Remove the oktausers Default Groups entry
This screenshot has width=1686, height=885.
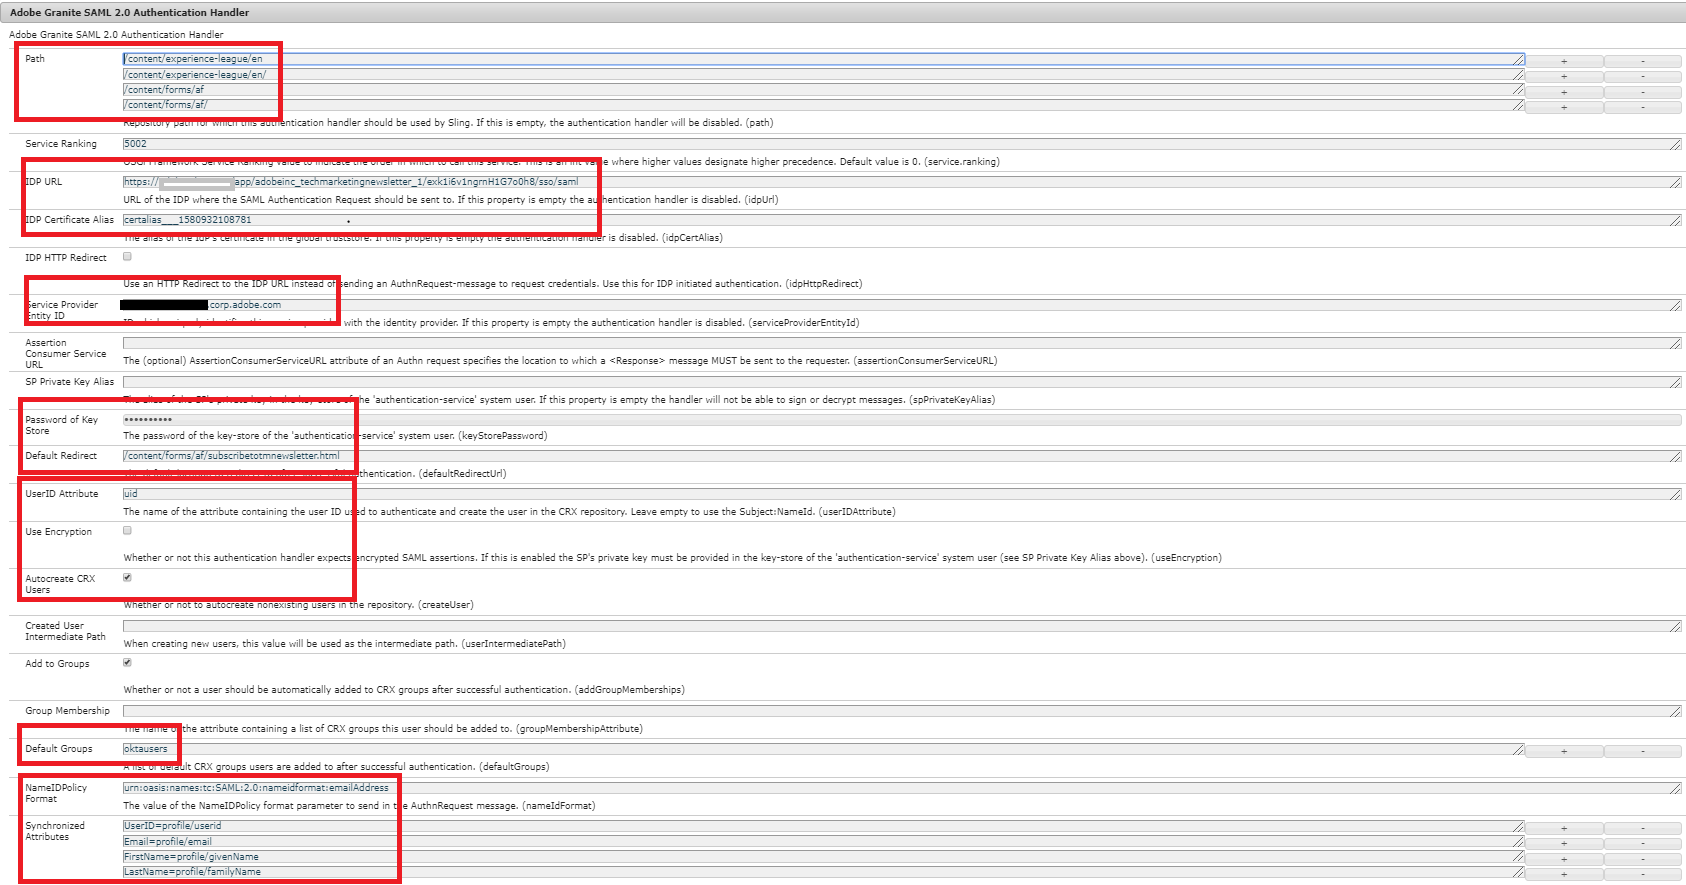pos(1643,751)
